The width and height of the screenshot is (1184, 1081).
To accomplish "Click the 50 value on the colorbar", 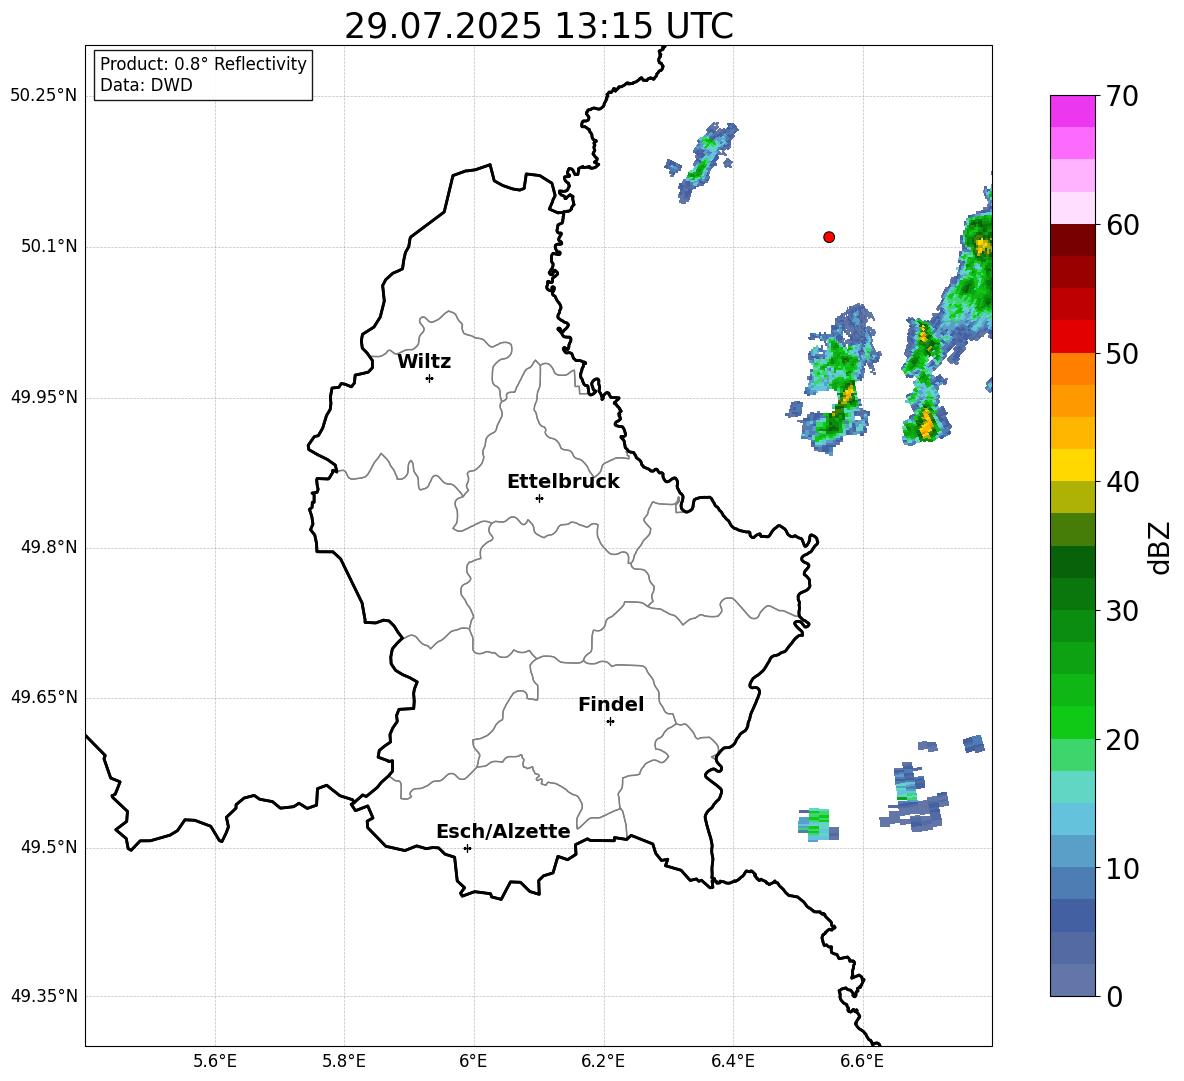I will point(1122,353).
